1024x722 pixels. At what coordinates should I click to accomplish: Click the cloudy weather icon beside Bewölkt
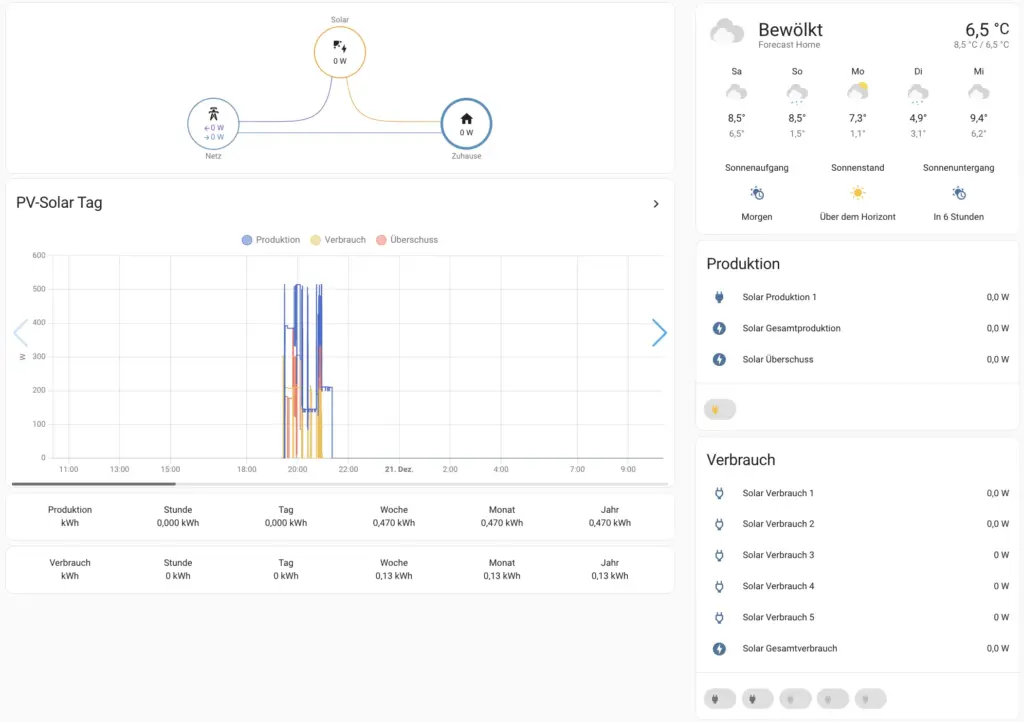tap(727, 33)
